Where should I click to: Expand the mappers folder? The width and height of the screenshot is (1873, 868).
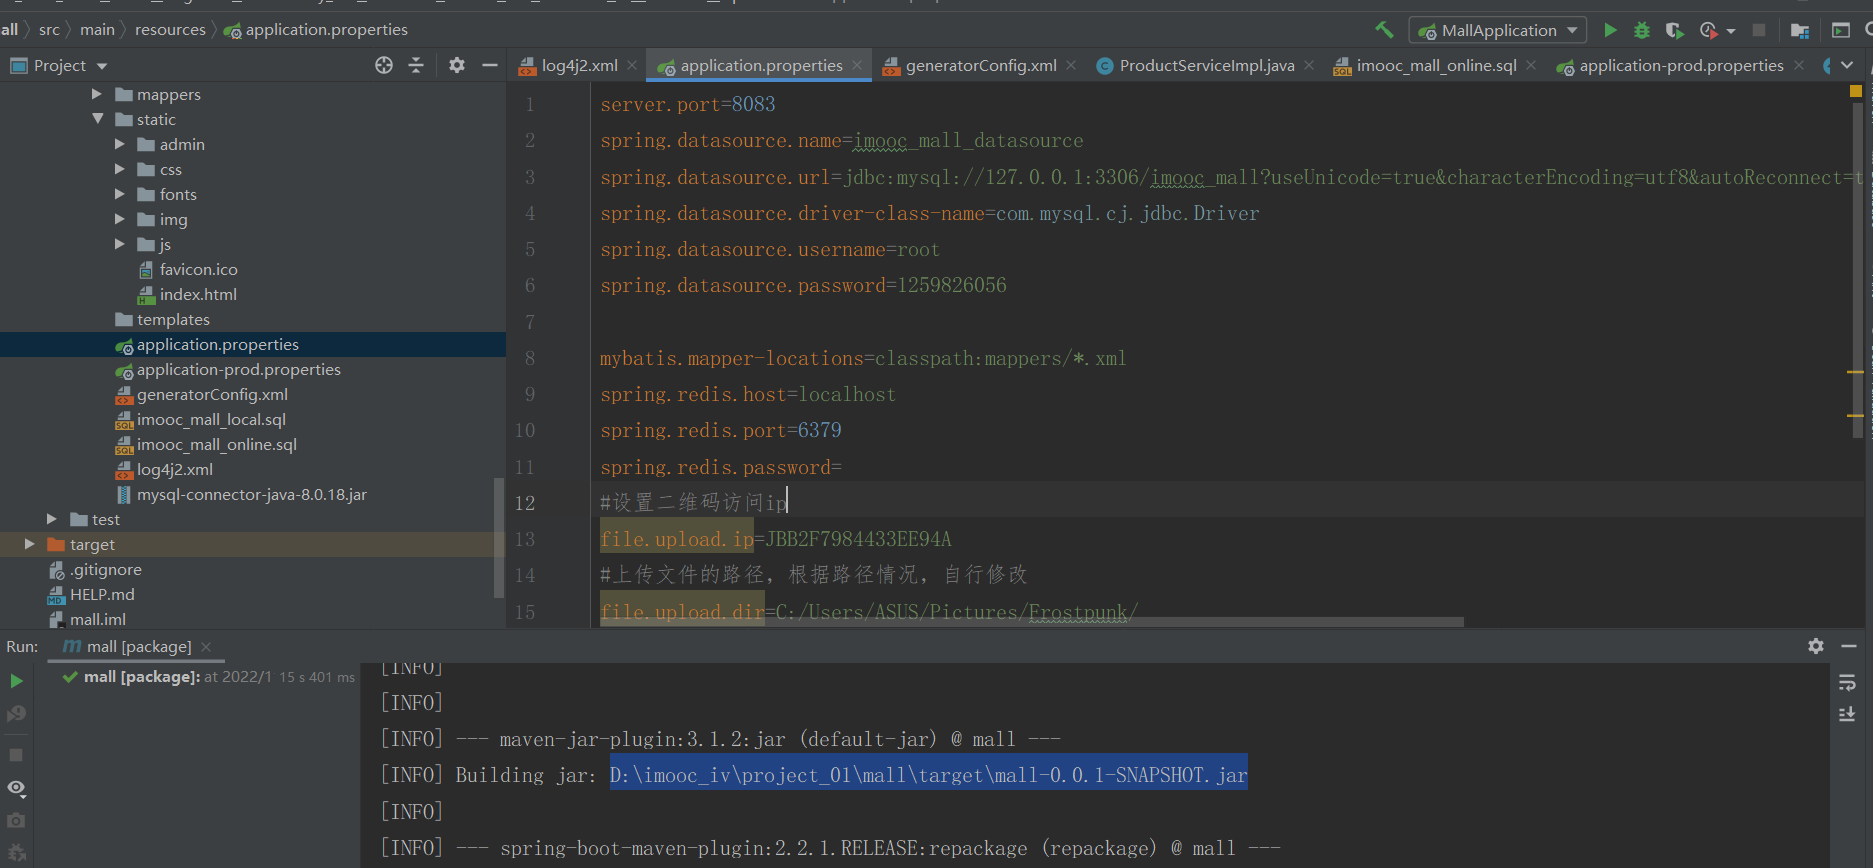click(97, 94)
